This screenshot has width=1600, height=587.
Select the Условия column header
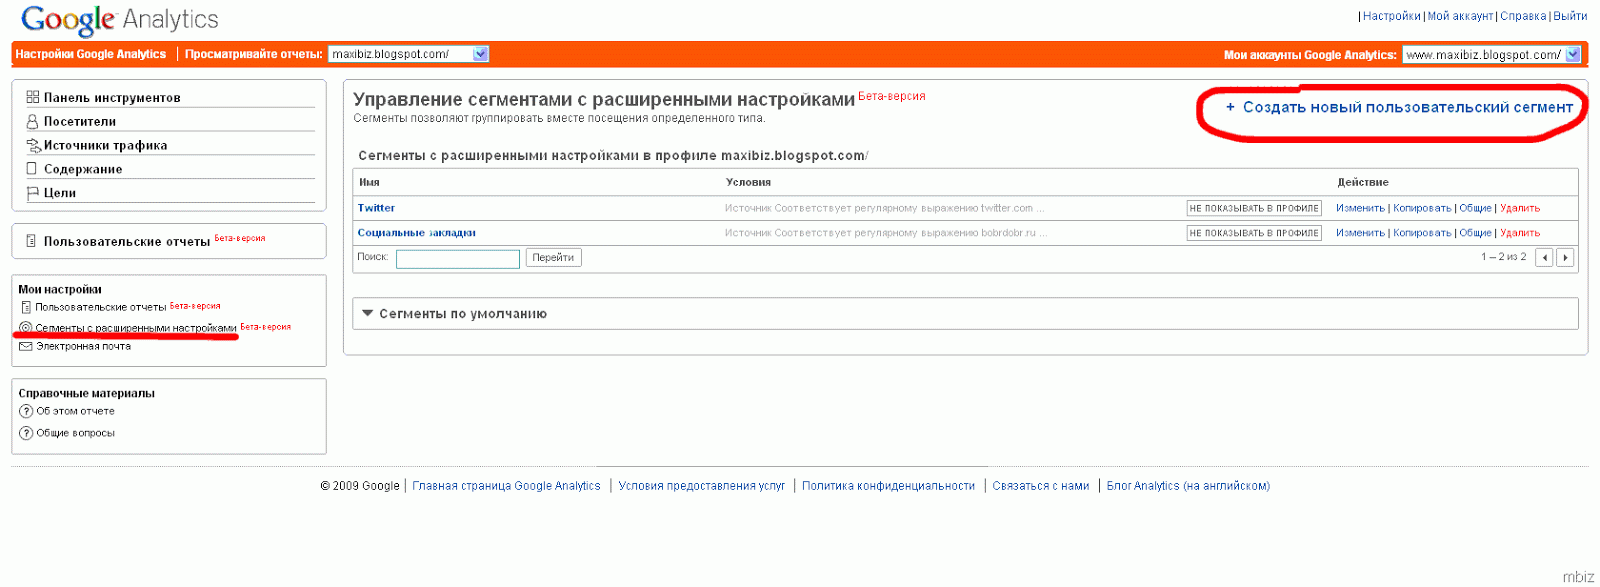coord(748,182)
